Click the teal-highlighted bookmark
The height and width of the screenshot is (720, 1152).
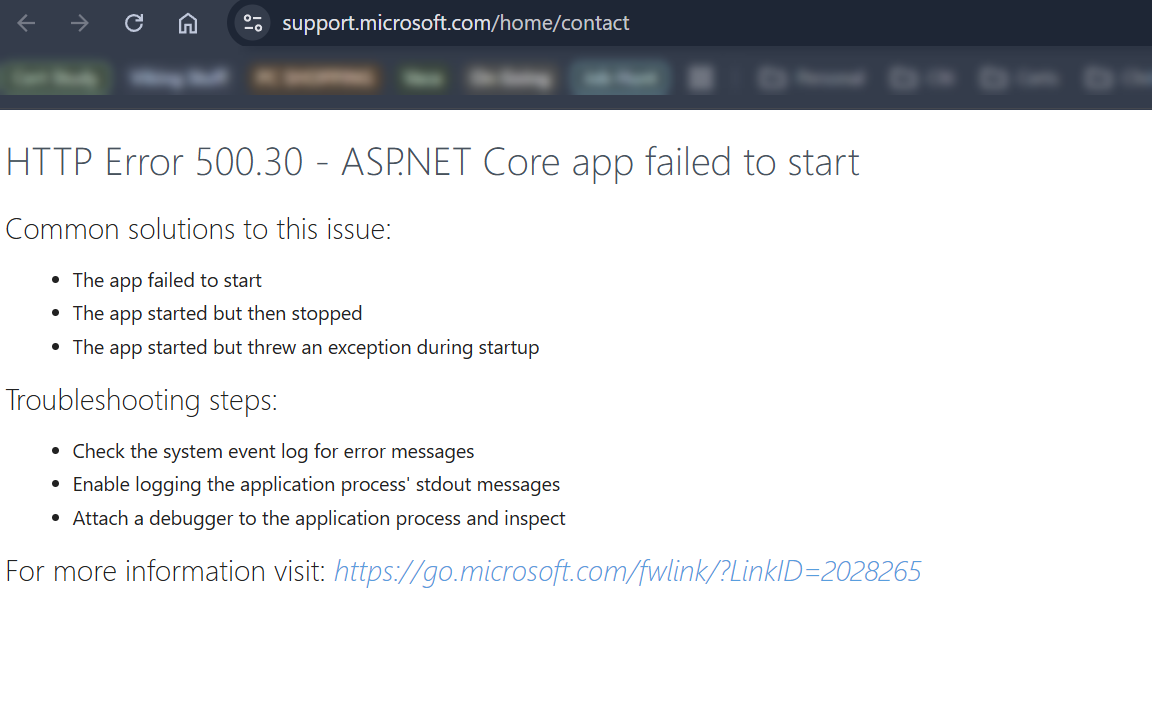click(620, 78)
